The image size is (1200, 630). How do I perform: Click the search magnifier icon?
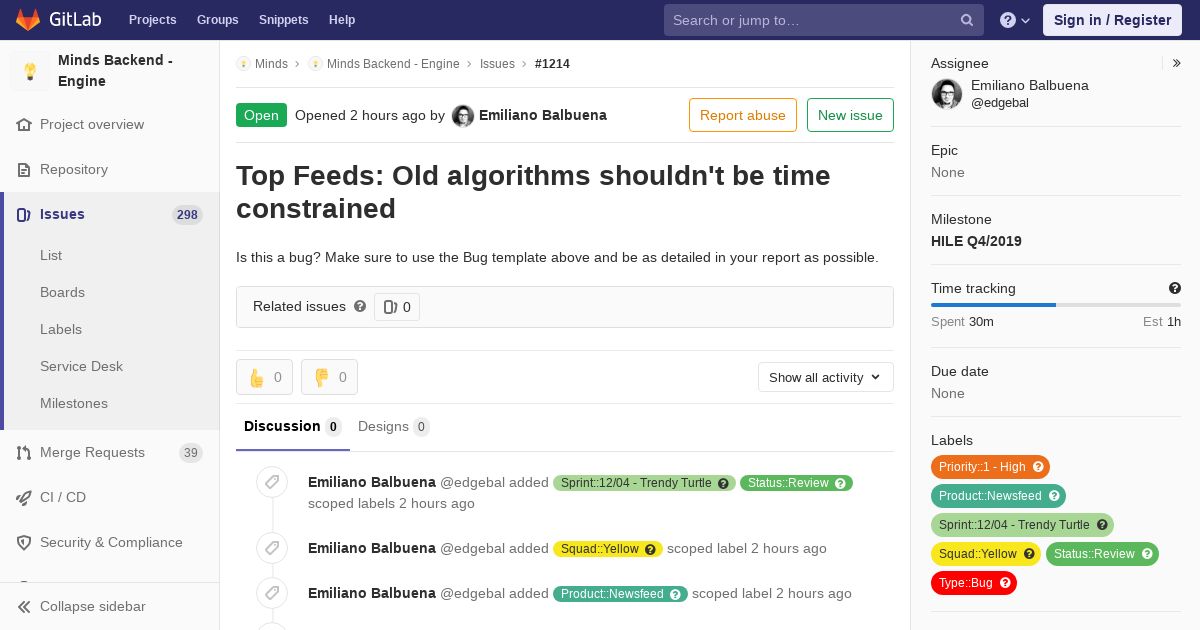click(x=967, y=20)
